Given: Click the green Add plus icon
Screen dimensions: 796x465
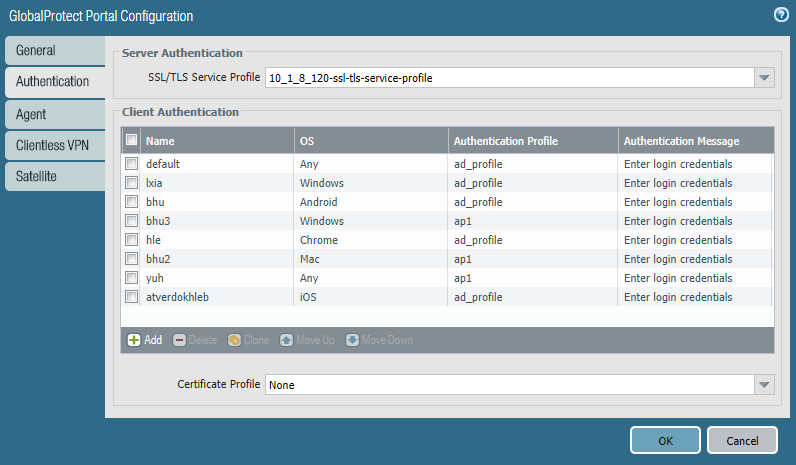Looking at the screenshot, I should coord(134,340).
